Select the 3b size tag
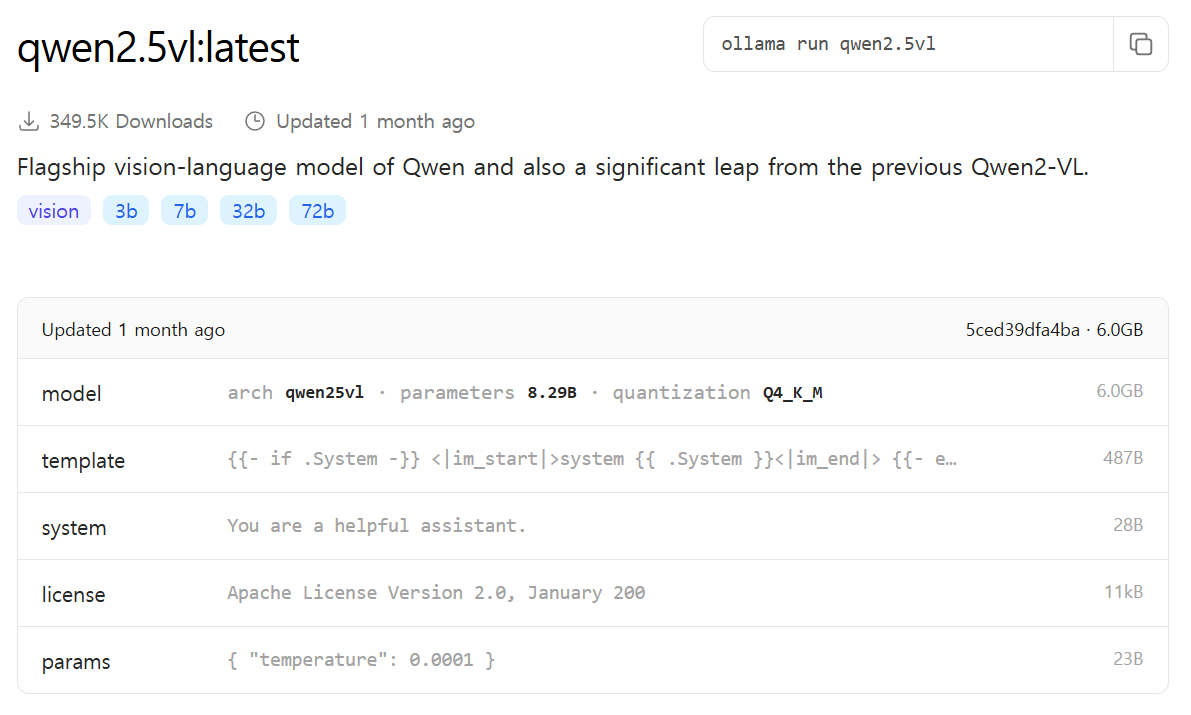The image size is (1191, 715). (x=126, y=211)
